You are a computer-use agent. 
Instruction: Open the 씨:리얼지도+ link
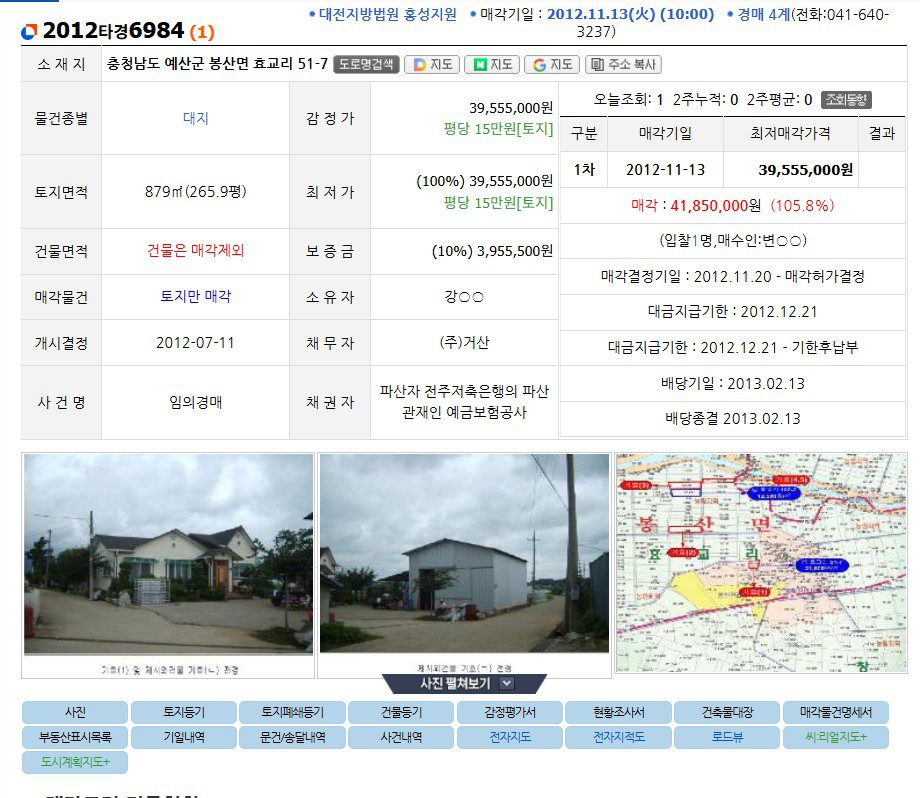835,738
